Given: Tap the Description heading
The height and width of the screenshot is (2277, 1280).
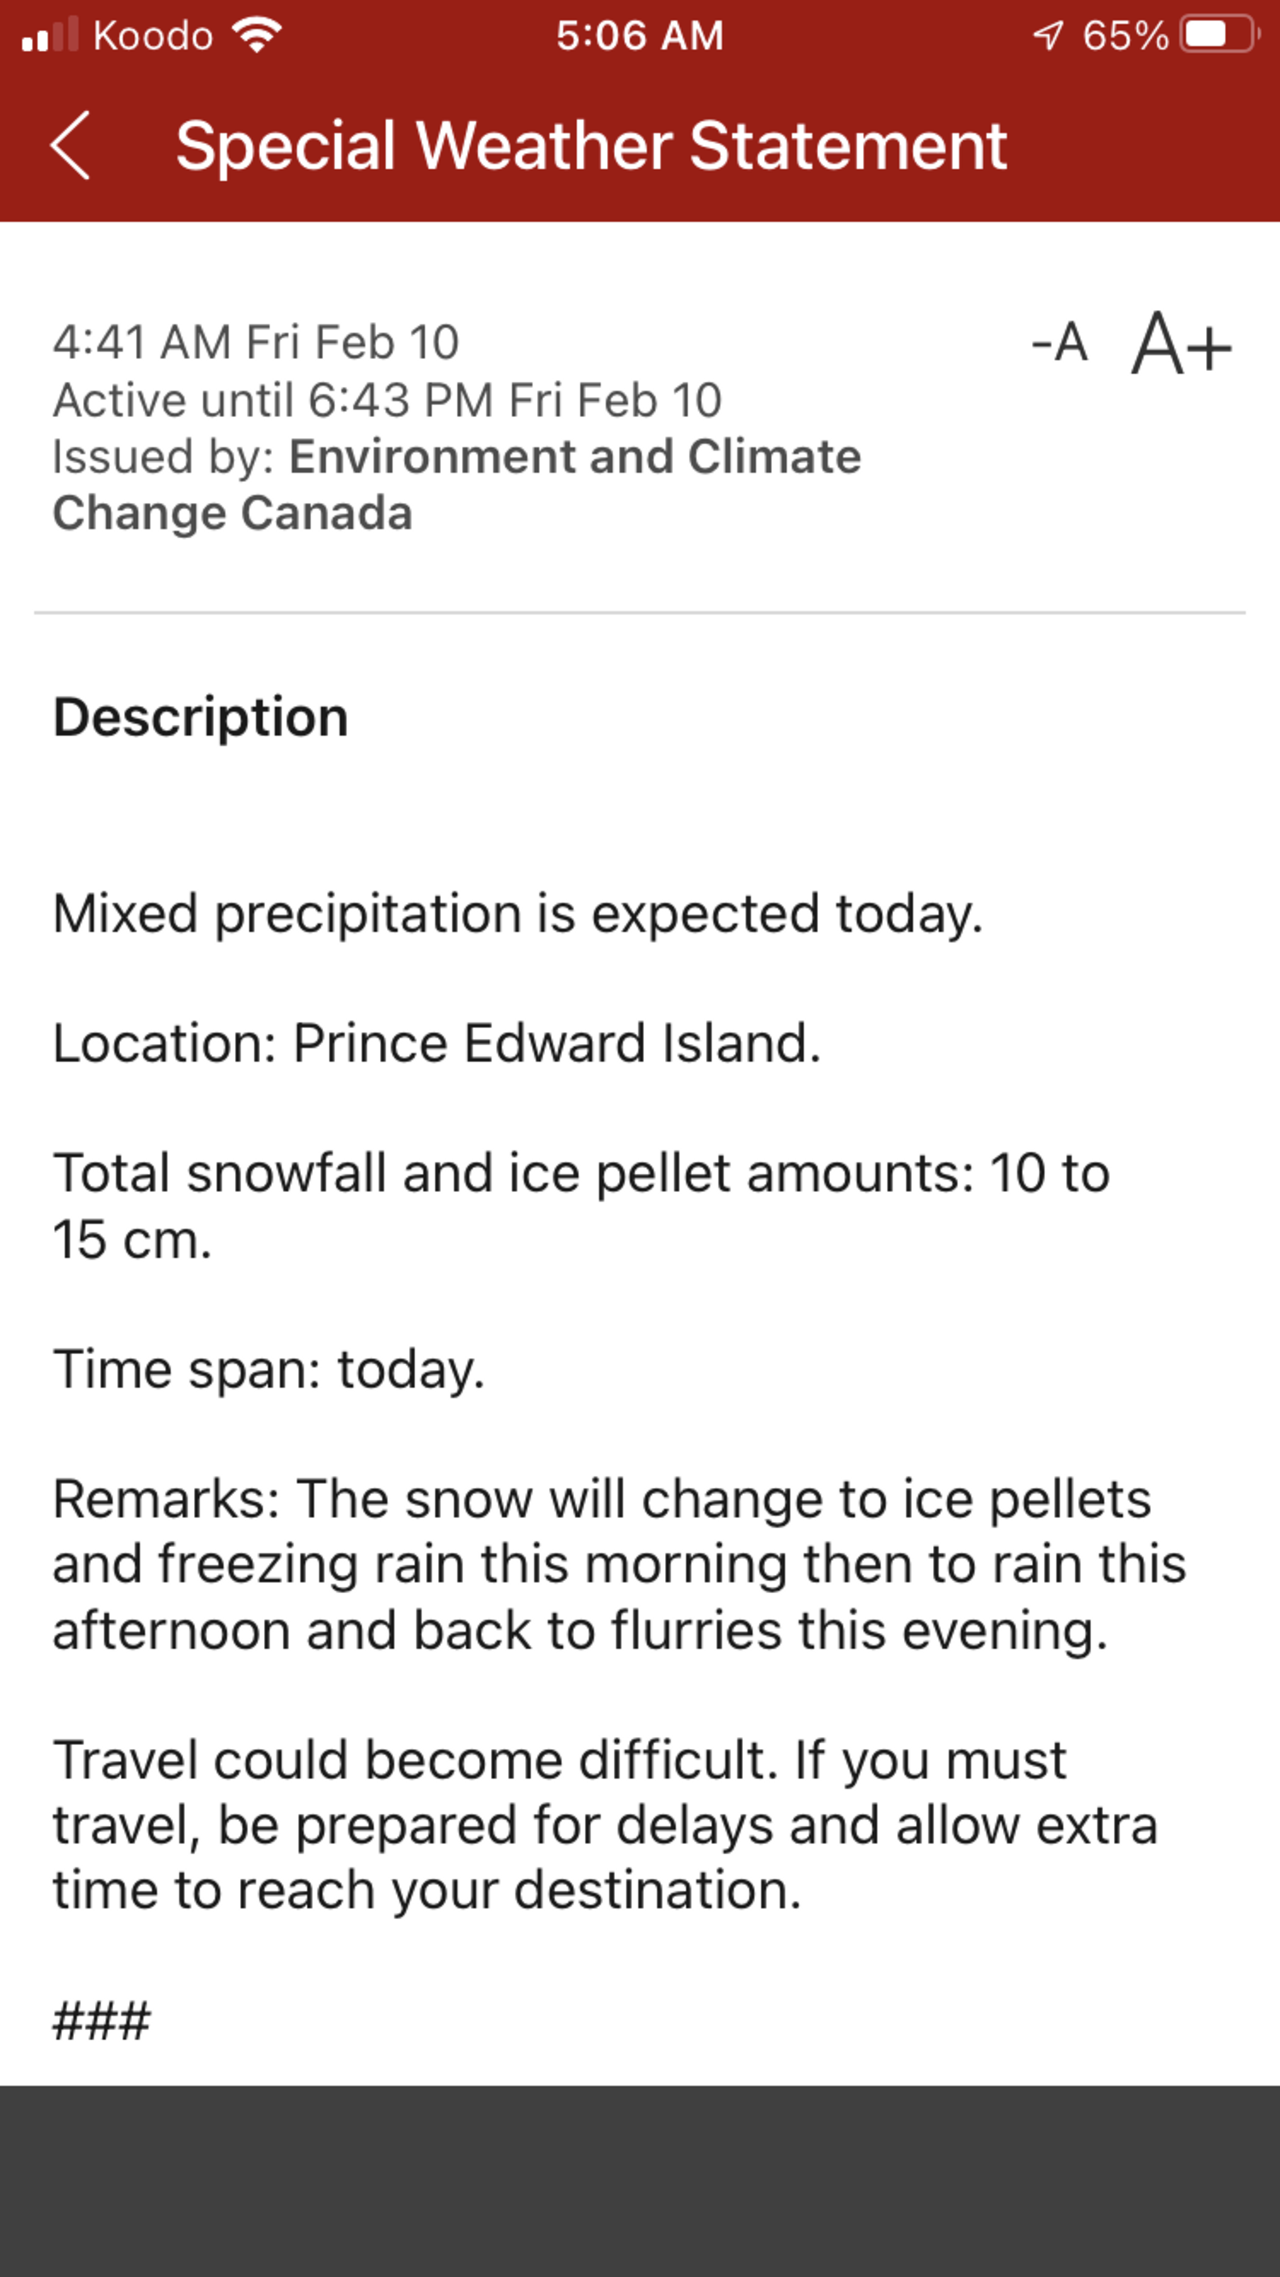Looking at the screenshot, I should click(x=201, y=717).
